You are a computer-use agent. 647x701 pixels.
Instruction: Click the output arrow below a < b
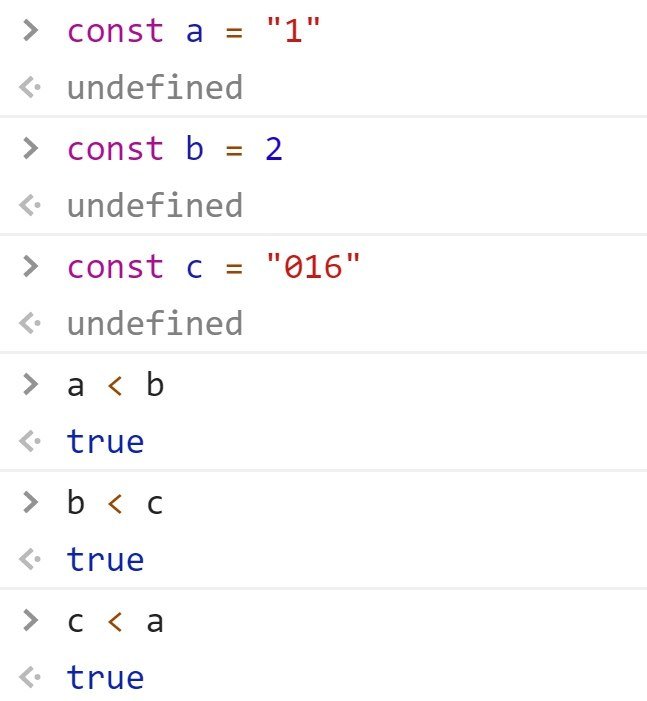point(30,442)
